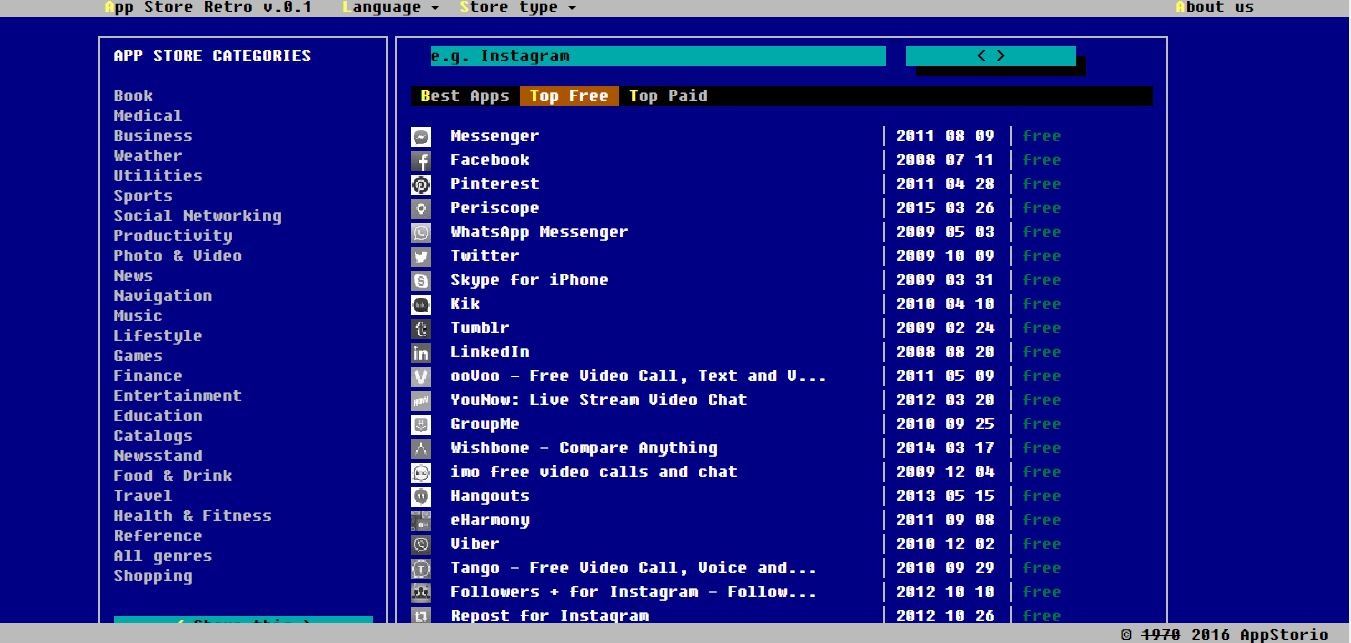Click the Viber app icon
Image resolution: width=1351 pixels, height=643 pixels.
click(x=421, y=545)
